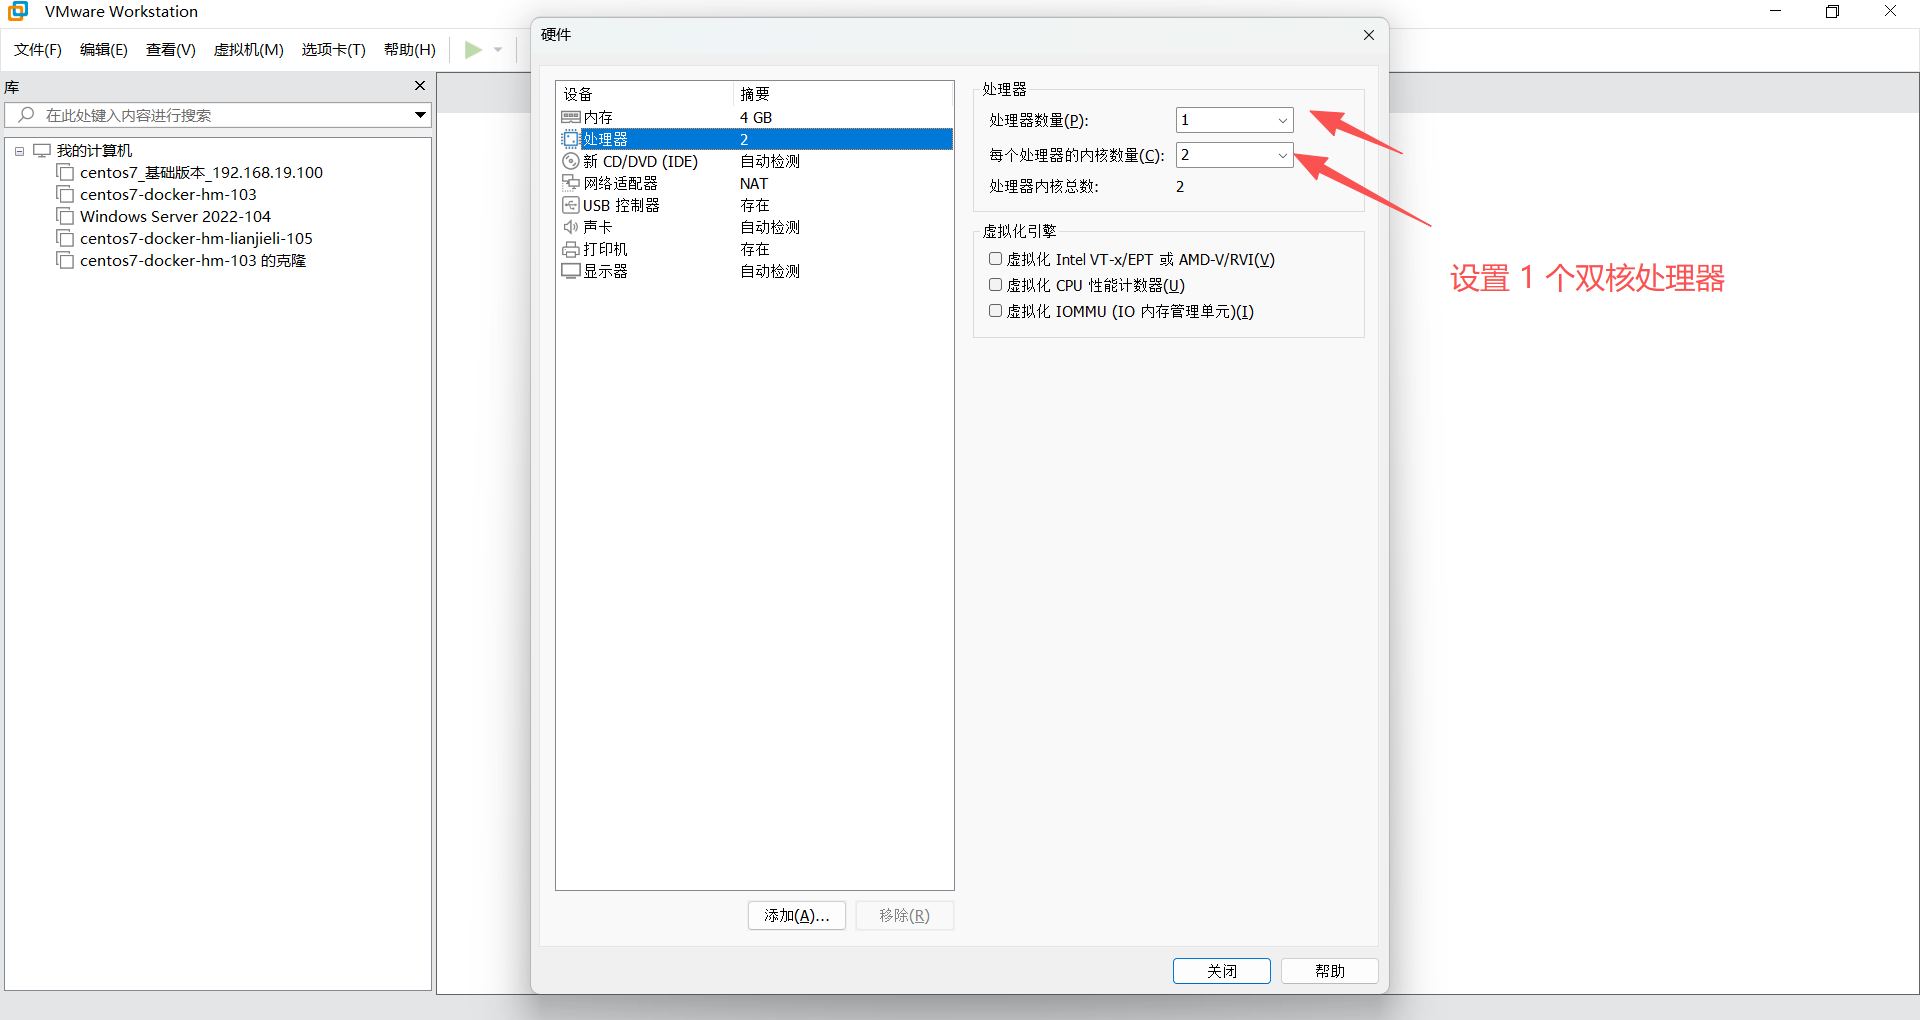Click the printer device icon
Image resolution: width=1920 pixels, height=1020 pixels.
[x=571, y=249]
